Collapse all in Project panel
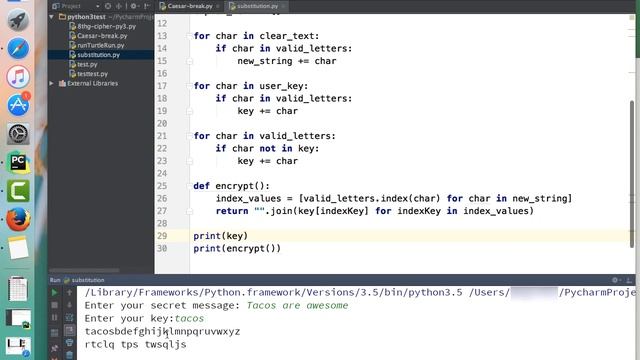 pyautogui.click(x=119, y=6)
